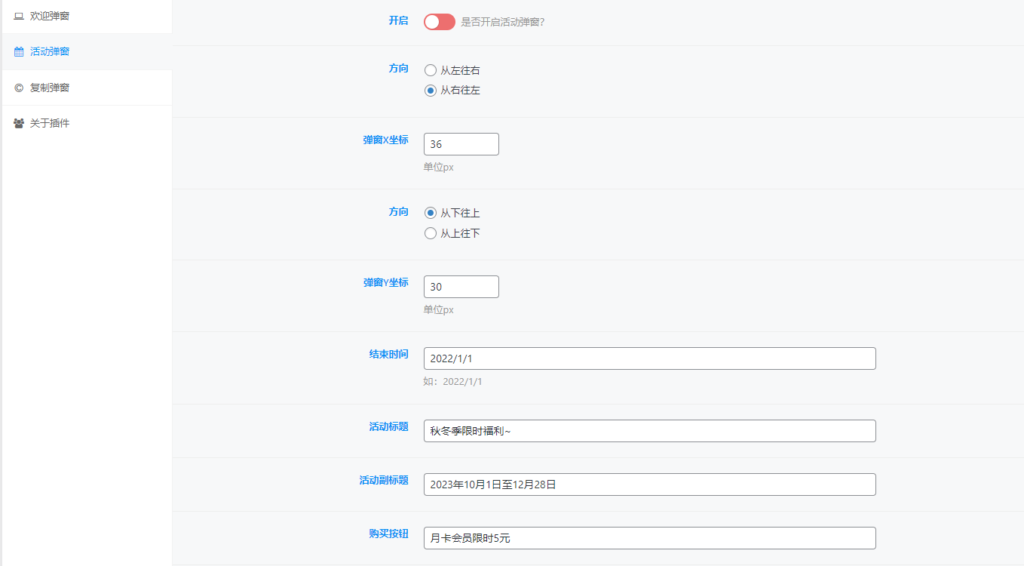Click the 如：2022/1/1 example hint
This screenshot has height=566, width=1024.
(453, 381)
